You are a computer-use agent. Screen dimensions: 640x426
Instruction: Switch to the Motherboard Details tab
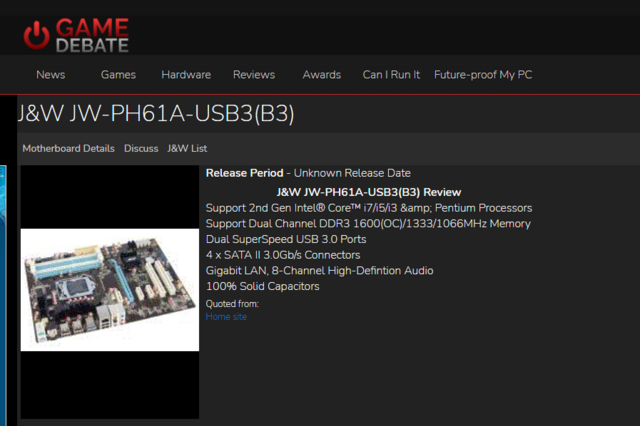click(69, 148)
